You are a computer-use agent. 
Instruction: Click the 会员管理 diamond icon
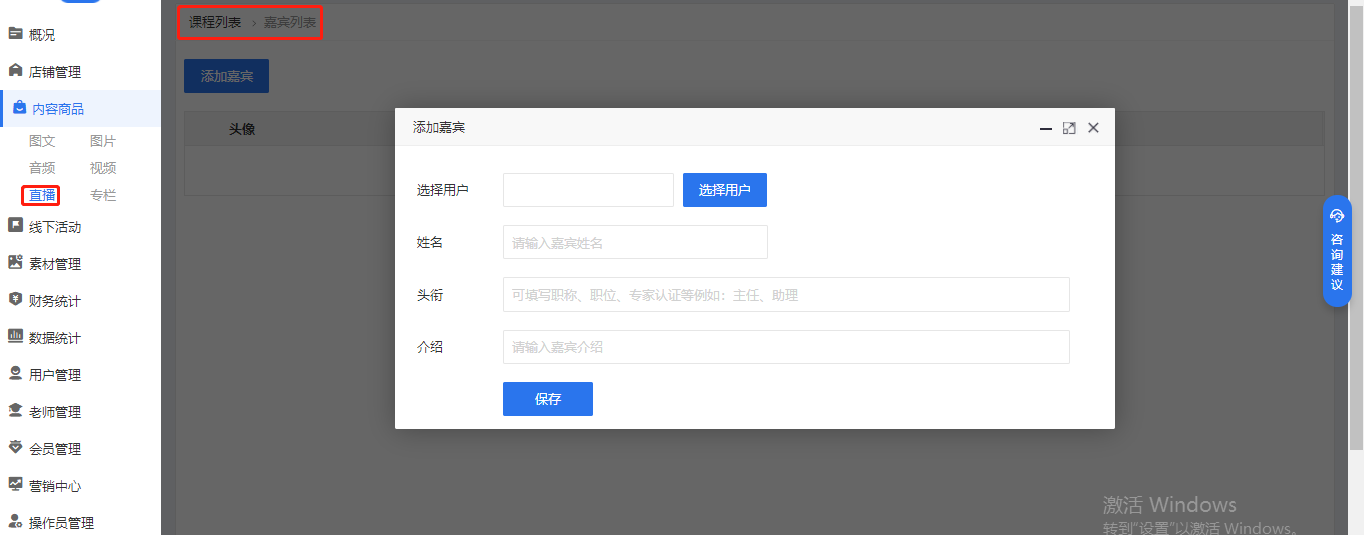click(15, 448)
